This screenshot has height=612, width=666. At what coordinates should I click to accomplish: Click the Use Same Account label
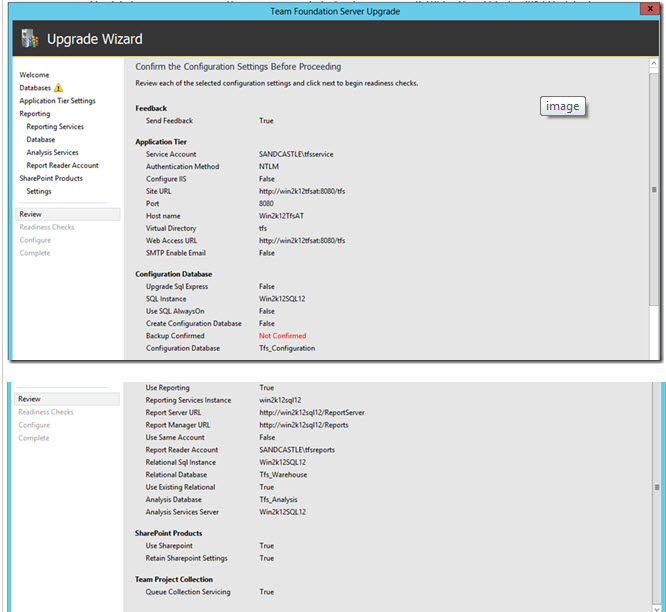pyautogui.click(x=175, y=437)
